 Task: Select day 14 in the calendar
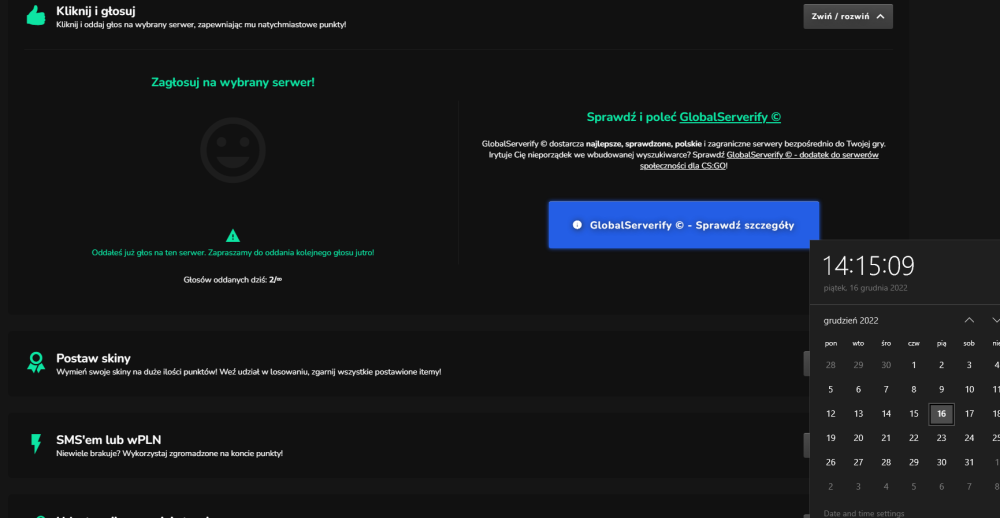tap(886, 414)
